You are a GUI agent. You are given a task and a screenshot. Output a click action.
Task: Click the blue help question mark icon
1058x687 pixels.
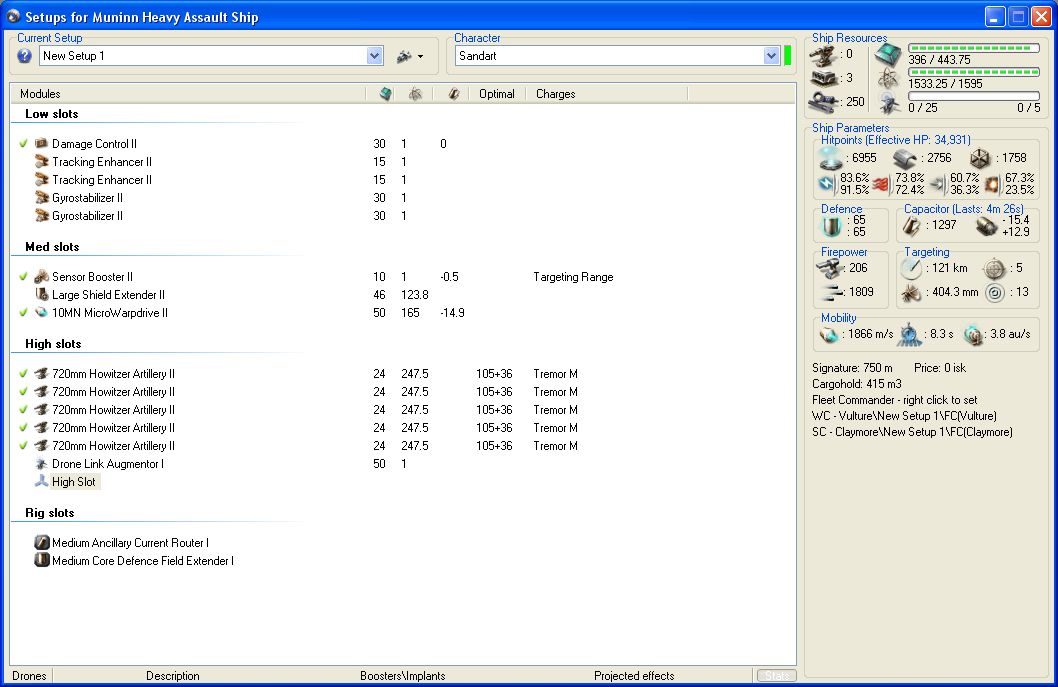click(x=24, y=56)
